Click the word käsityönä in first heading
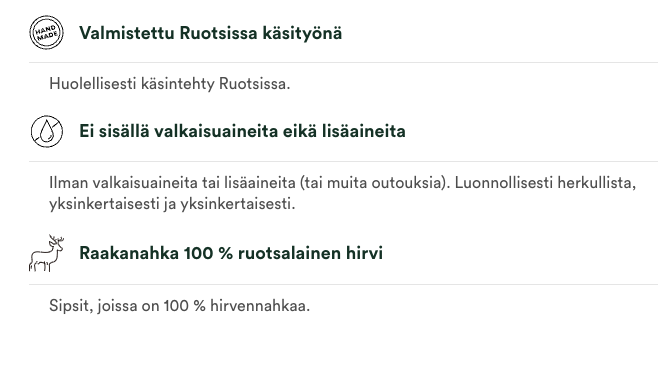 point(302,33)
